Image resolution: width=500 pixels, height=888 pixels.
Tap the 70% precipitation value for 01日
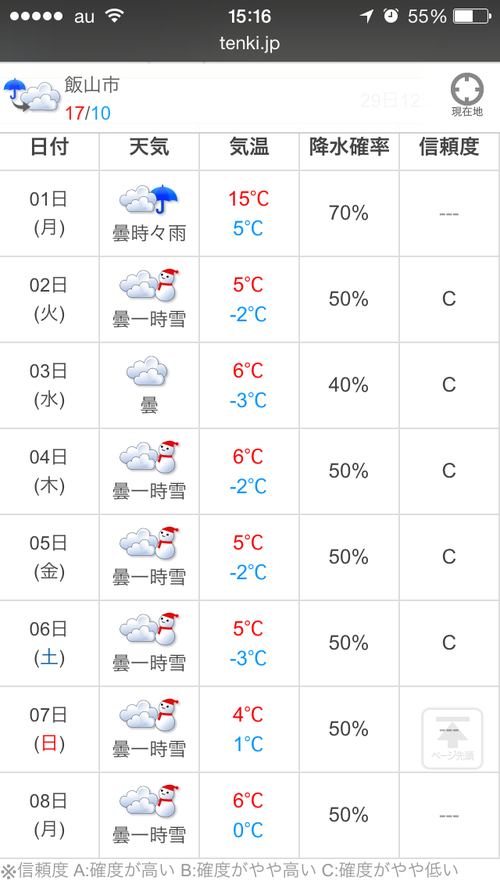[x=349, y=214]
